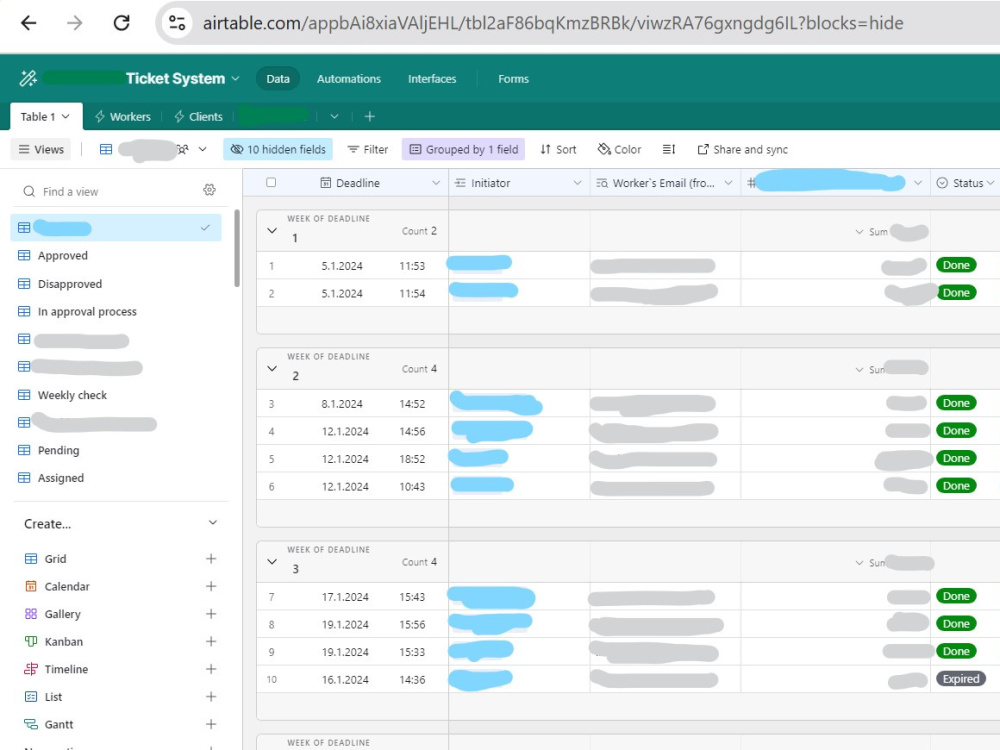1000x750 pixels.
Task: Select the Pending view
Action: coord(116,450)
